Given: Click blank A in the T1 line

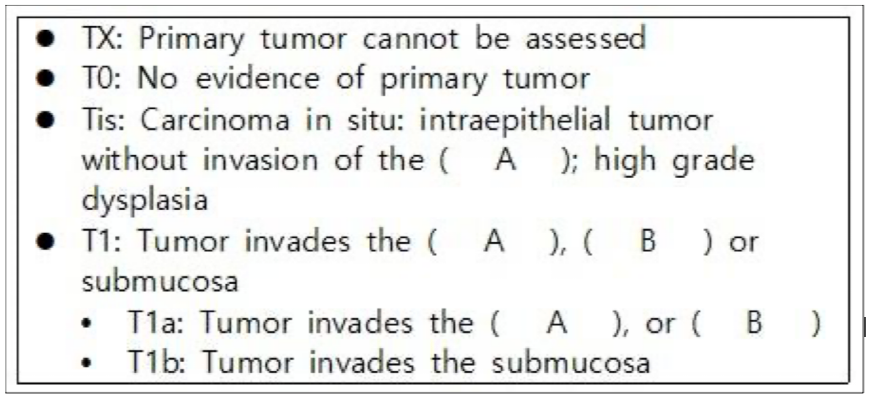Looking at the screenshot, I should 494,243.
